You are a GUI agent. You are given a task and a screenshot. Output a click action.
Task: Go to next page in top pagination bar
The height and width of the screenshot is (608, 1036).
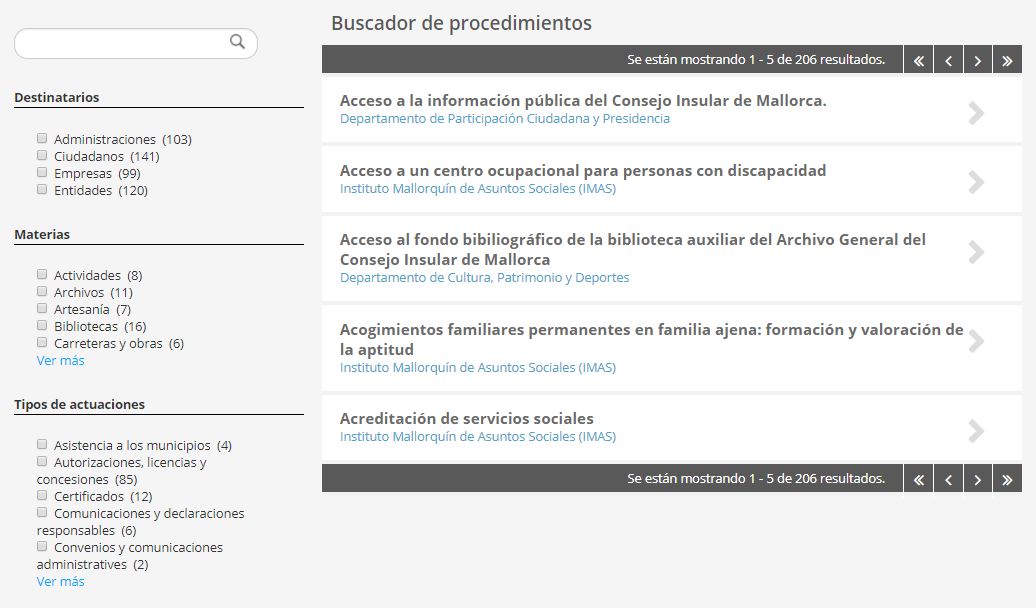click(x=977, y=61)
